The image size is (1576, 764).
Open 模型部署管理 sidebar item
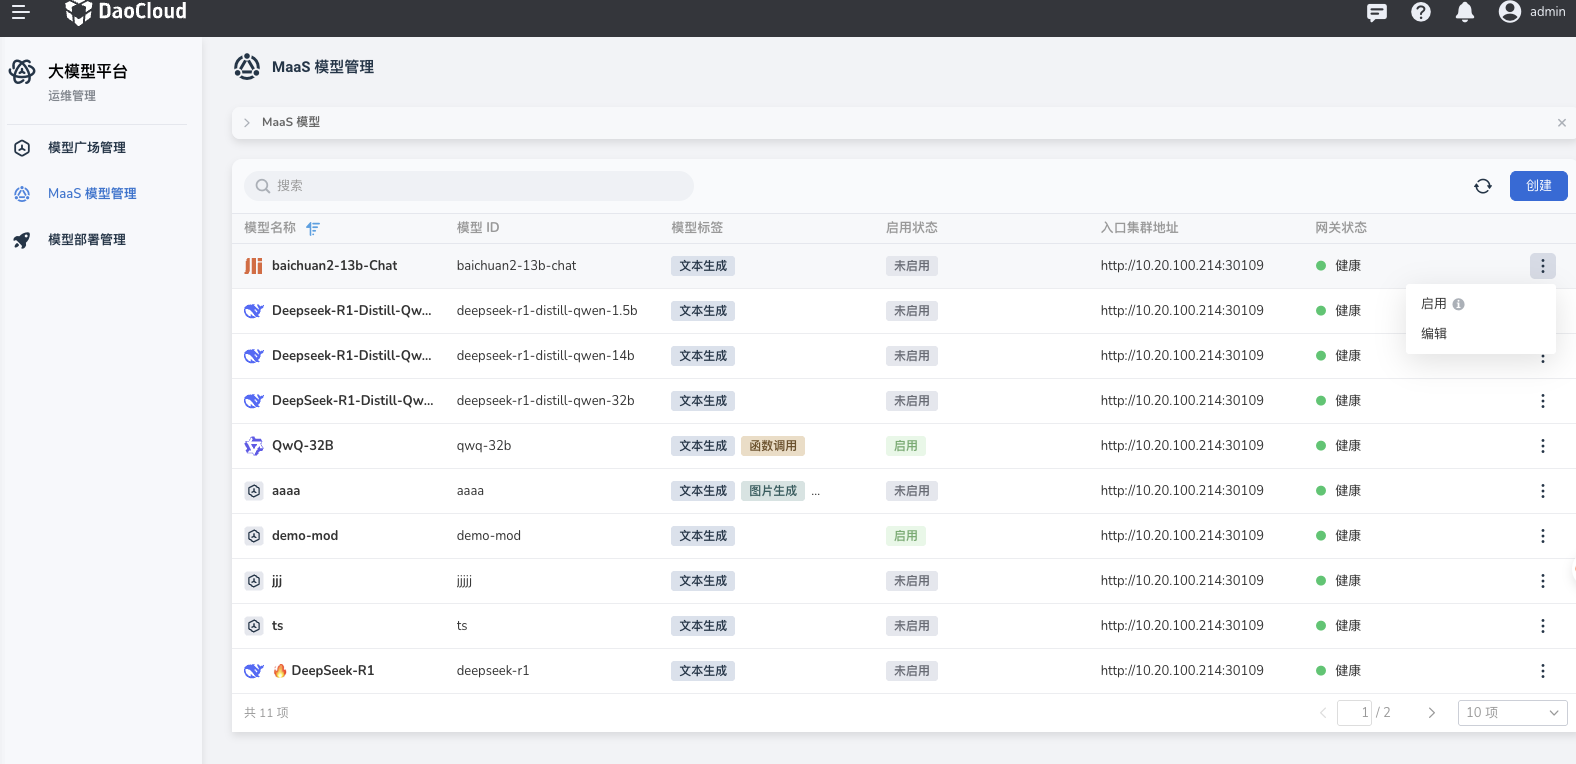(x=87, y=240)
